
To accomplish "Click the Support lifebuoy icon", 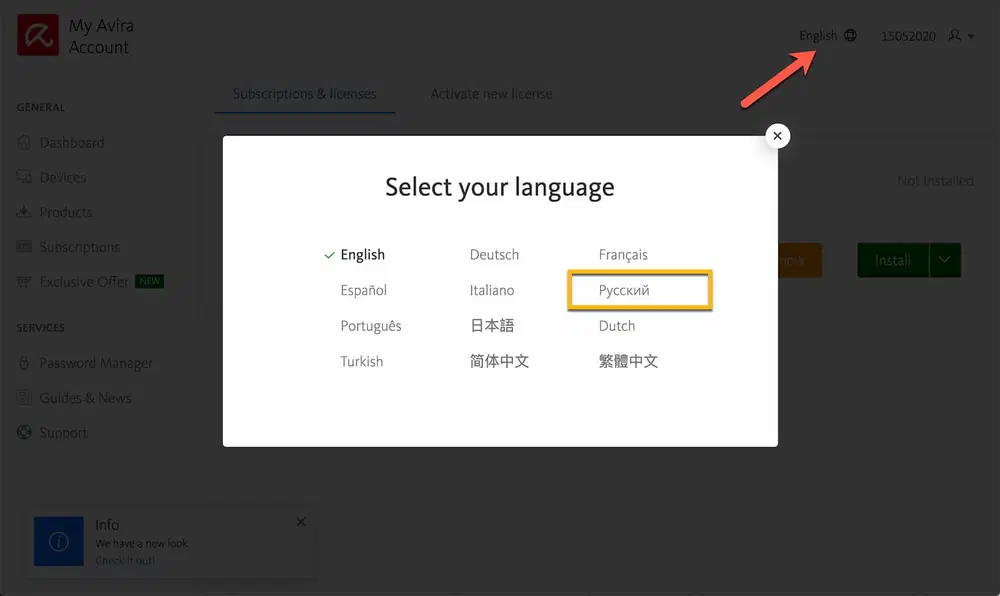I will [24, 432].
